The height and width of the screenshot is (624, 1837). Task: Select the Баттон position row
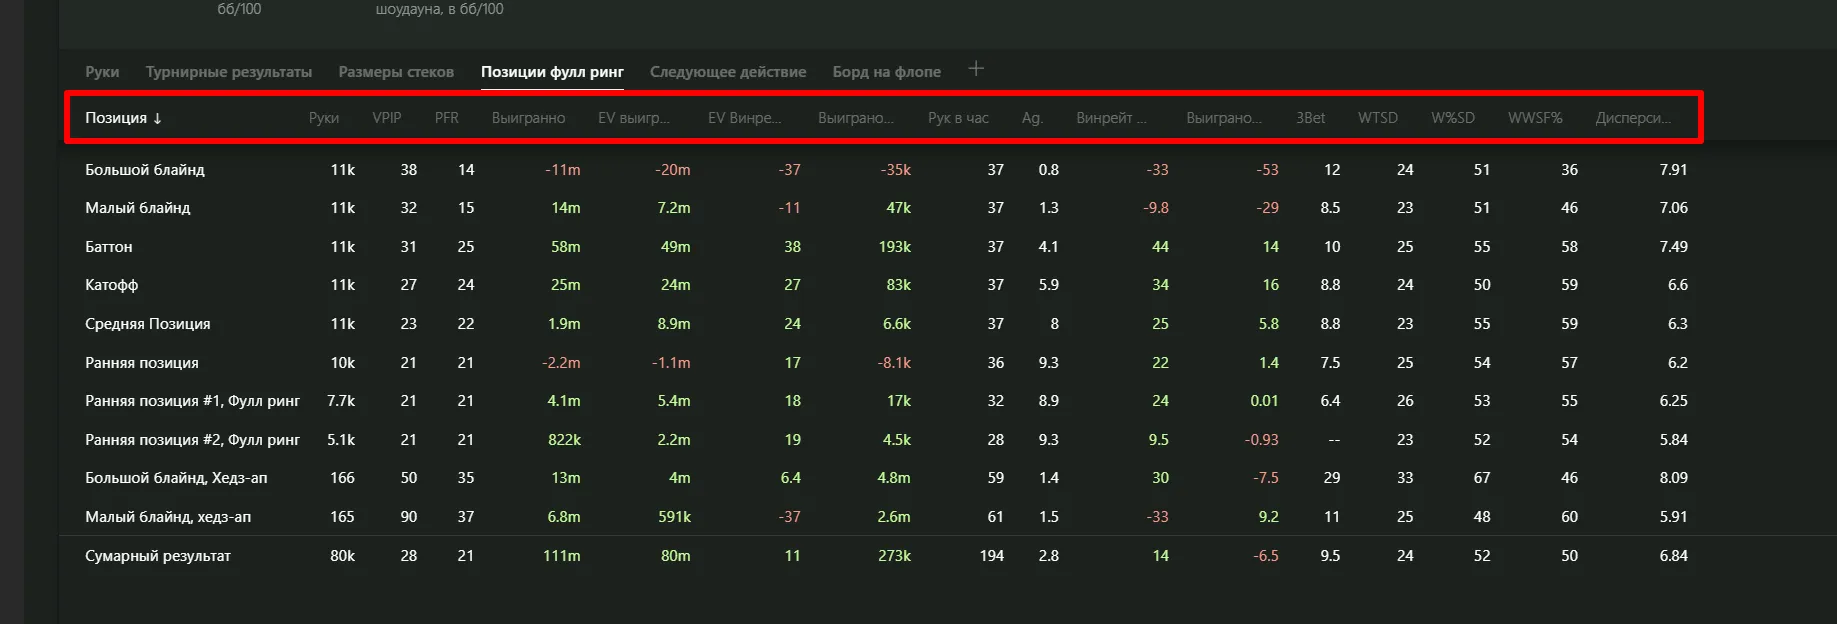(x=109, y=247)
